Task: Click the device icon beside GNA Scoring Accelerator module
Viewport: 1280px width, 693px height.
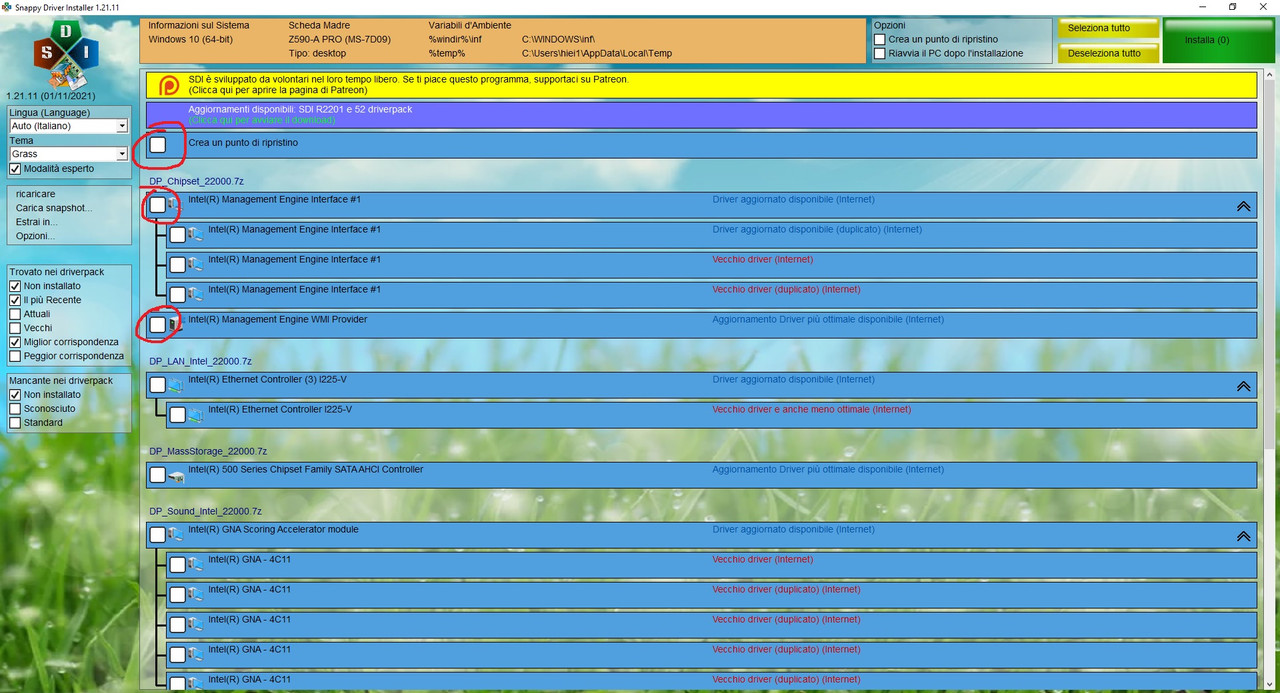Action: point(174,534)
